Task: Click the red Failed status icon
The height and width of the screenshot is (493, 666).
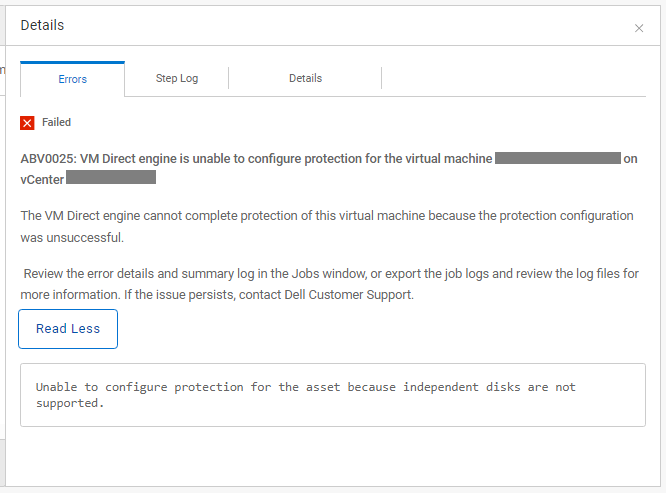Action: pos(27,123)
